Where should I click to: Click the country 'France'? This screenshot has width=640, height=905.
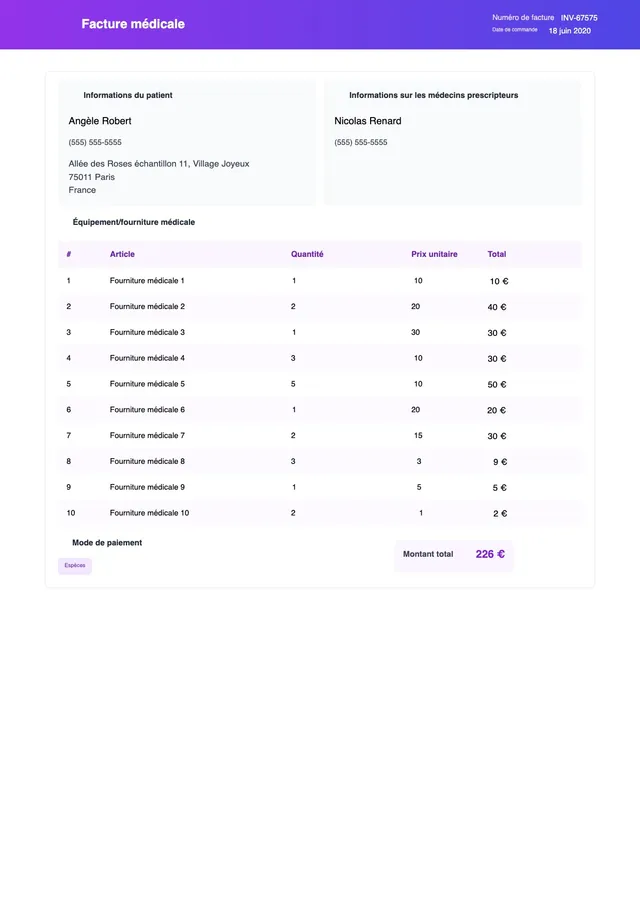(x=83, y=190)
